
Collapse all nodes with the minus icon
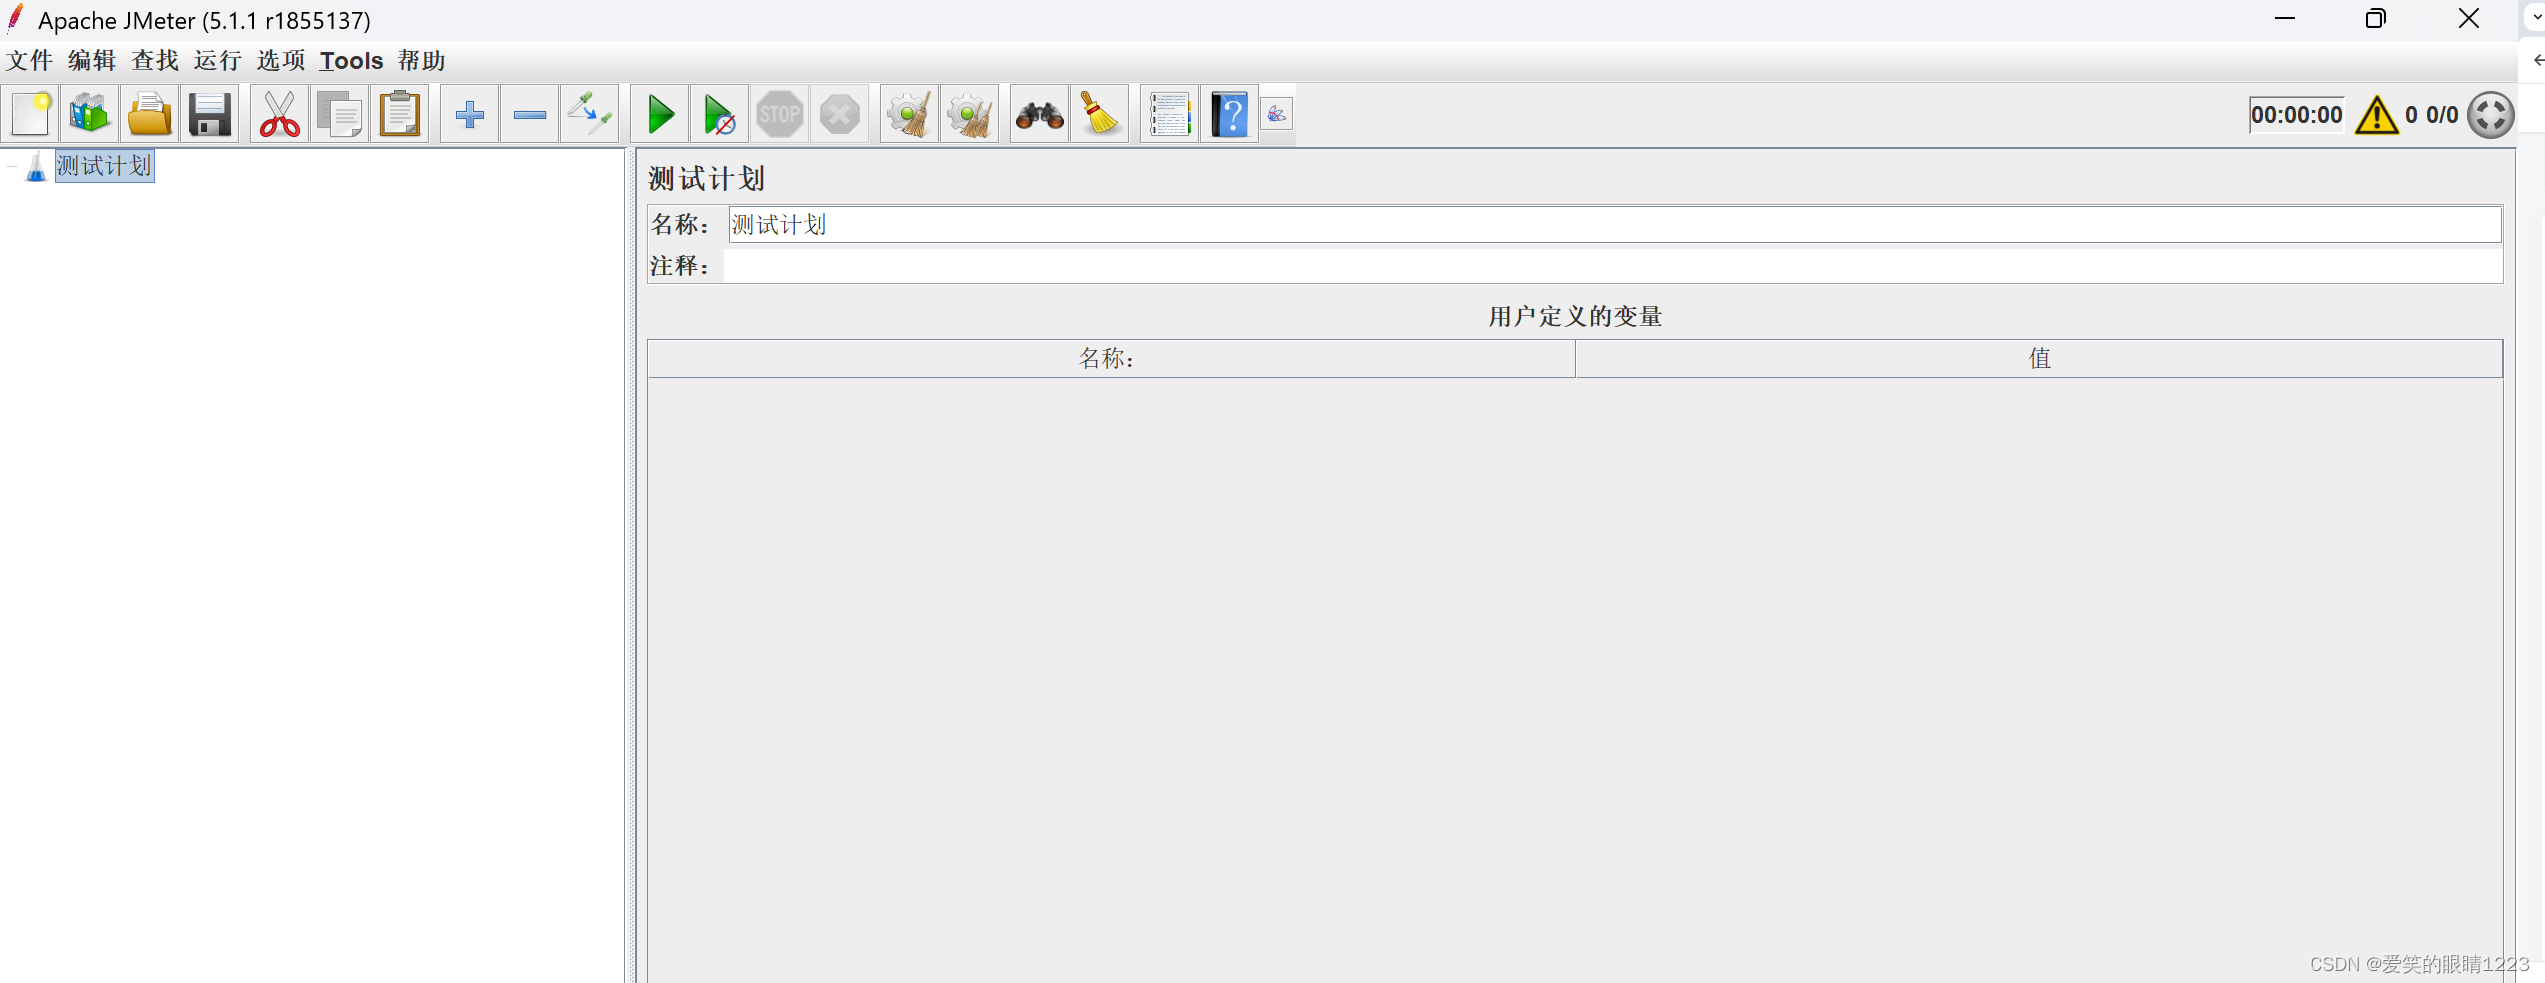tap(530, 115)
